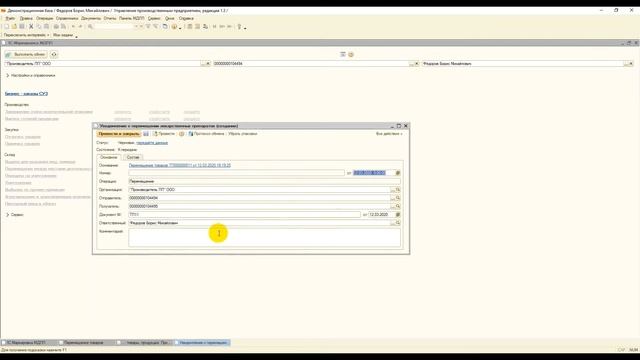The height and width of the screenshot is (360, 640).
Task: Click the Документ № input field
Action: (x=244, y=214)
